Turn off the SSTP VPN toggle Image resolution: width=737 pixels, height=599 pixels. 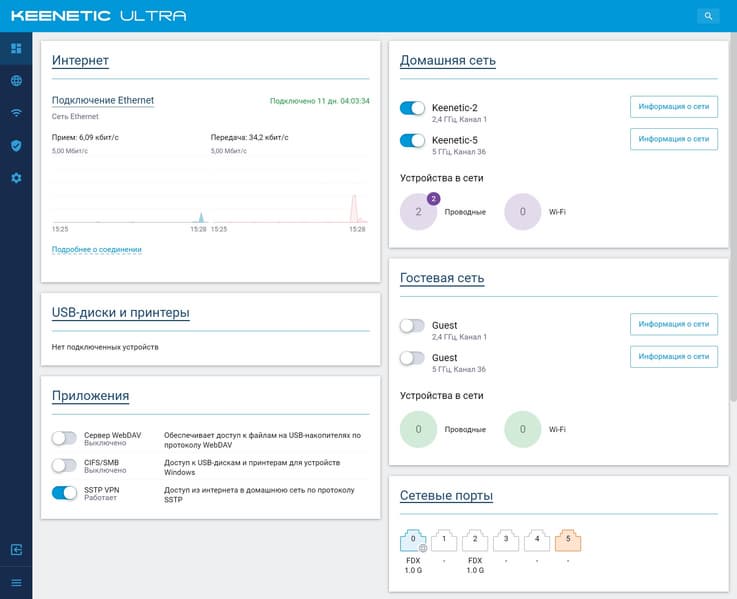point(64,493)
